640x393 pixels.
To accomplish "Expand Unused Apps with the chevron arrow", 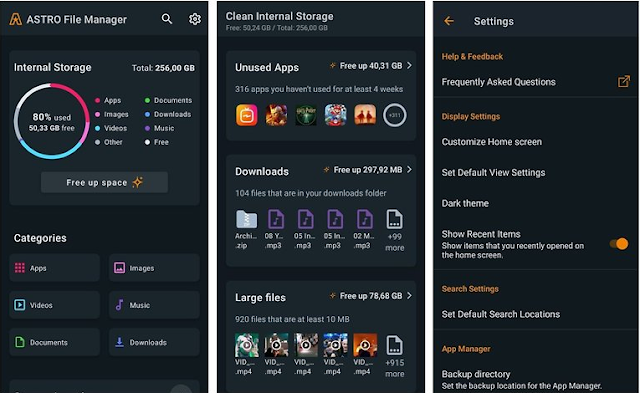I will tap(409, 65).
